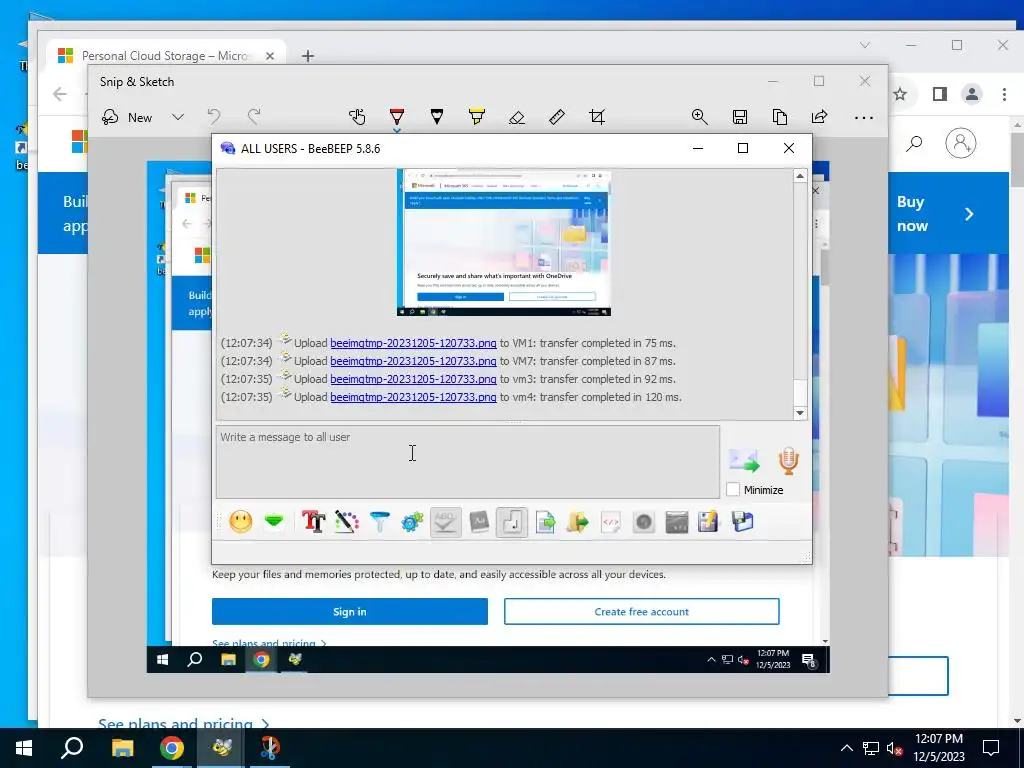Open File Explorer from the taskbar

[x=122, y=748]
